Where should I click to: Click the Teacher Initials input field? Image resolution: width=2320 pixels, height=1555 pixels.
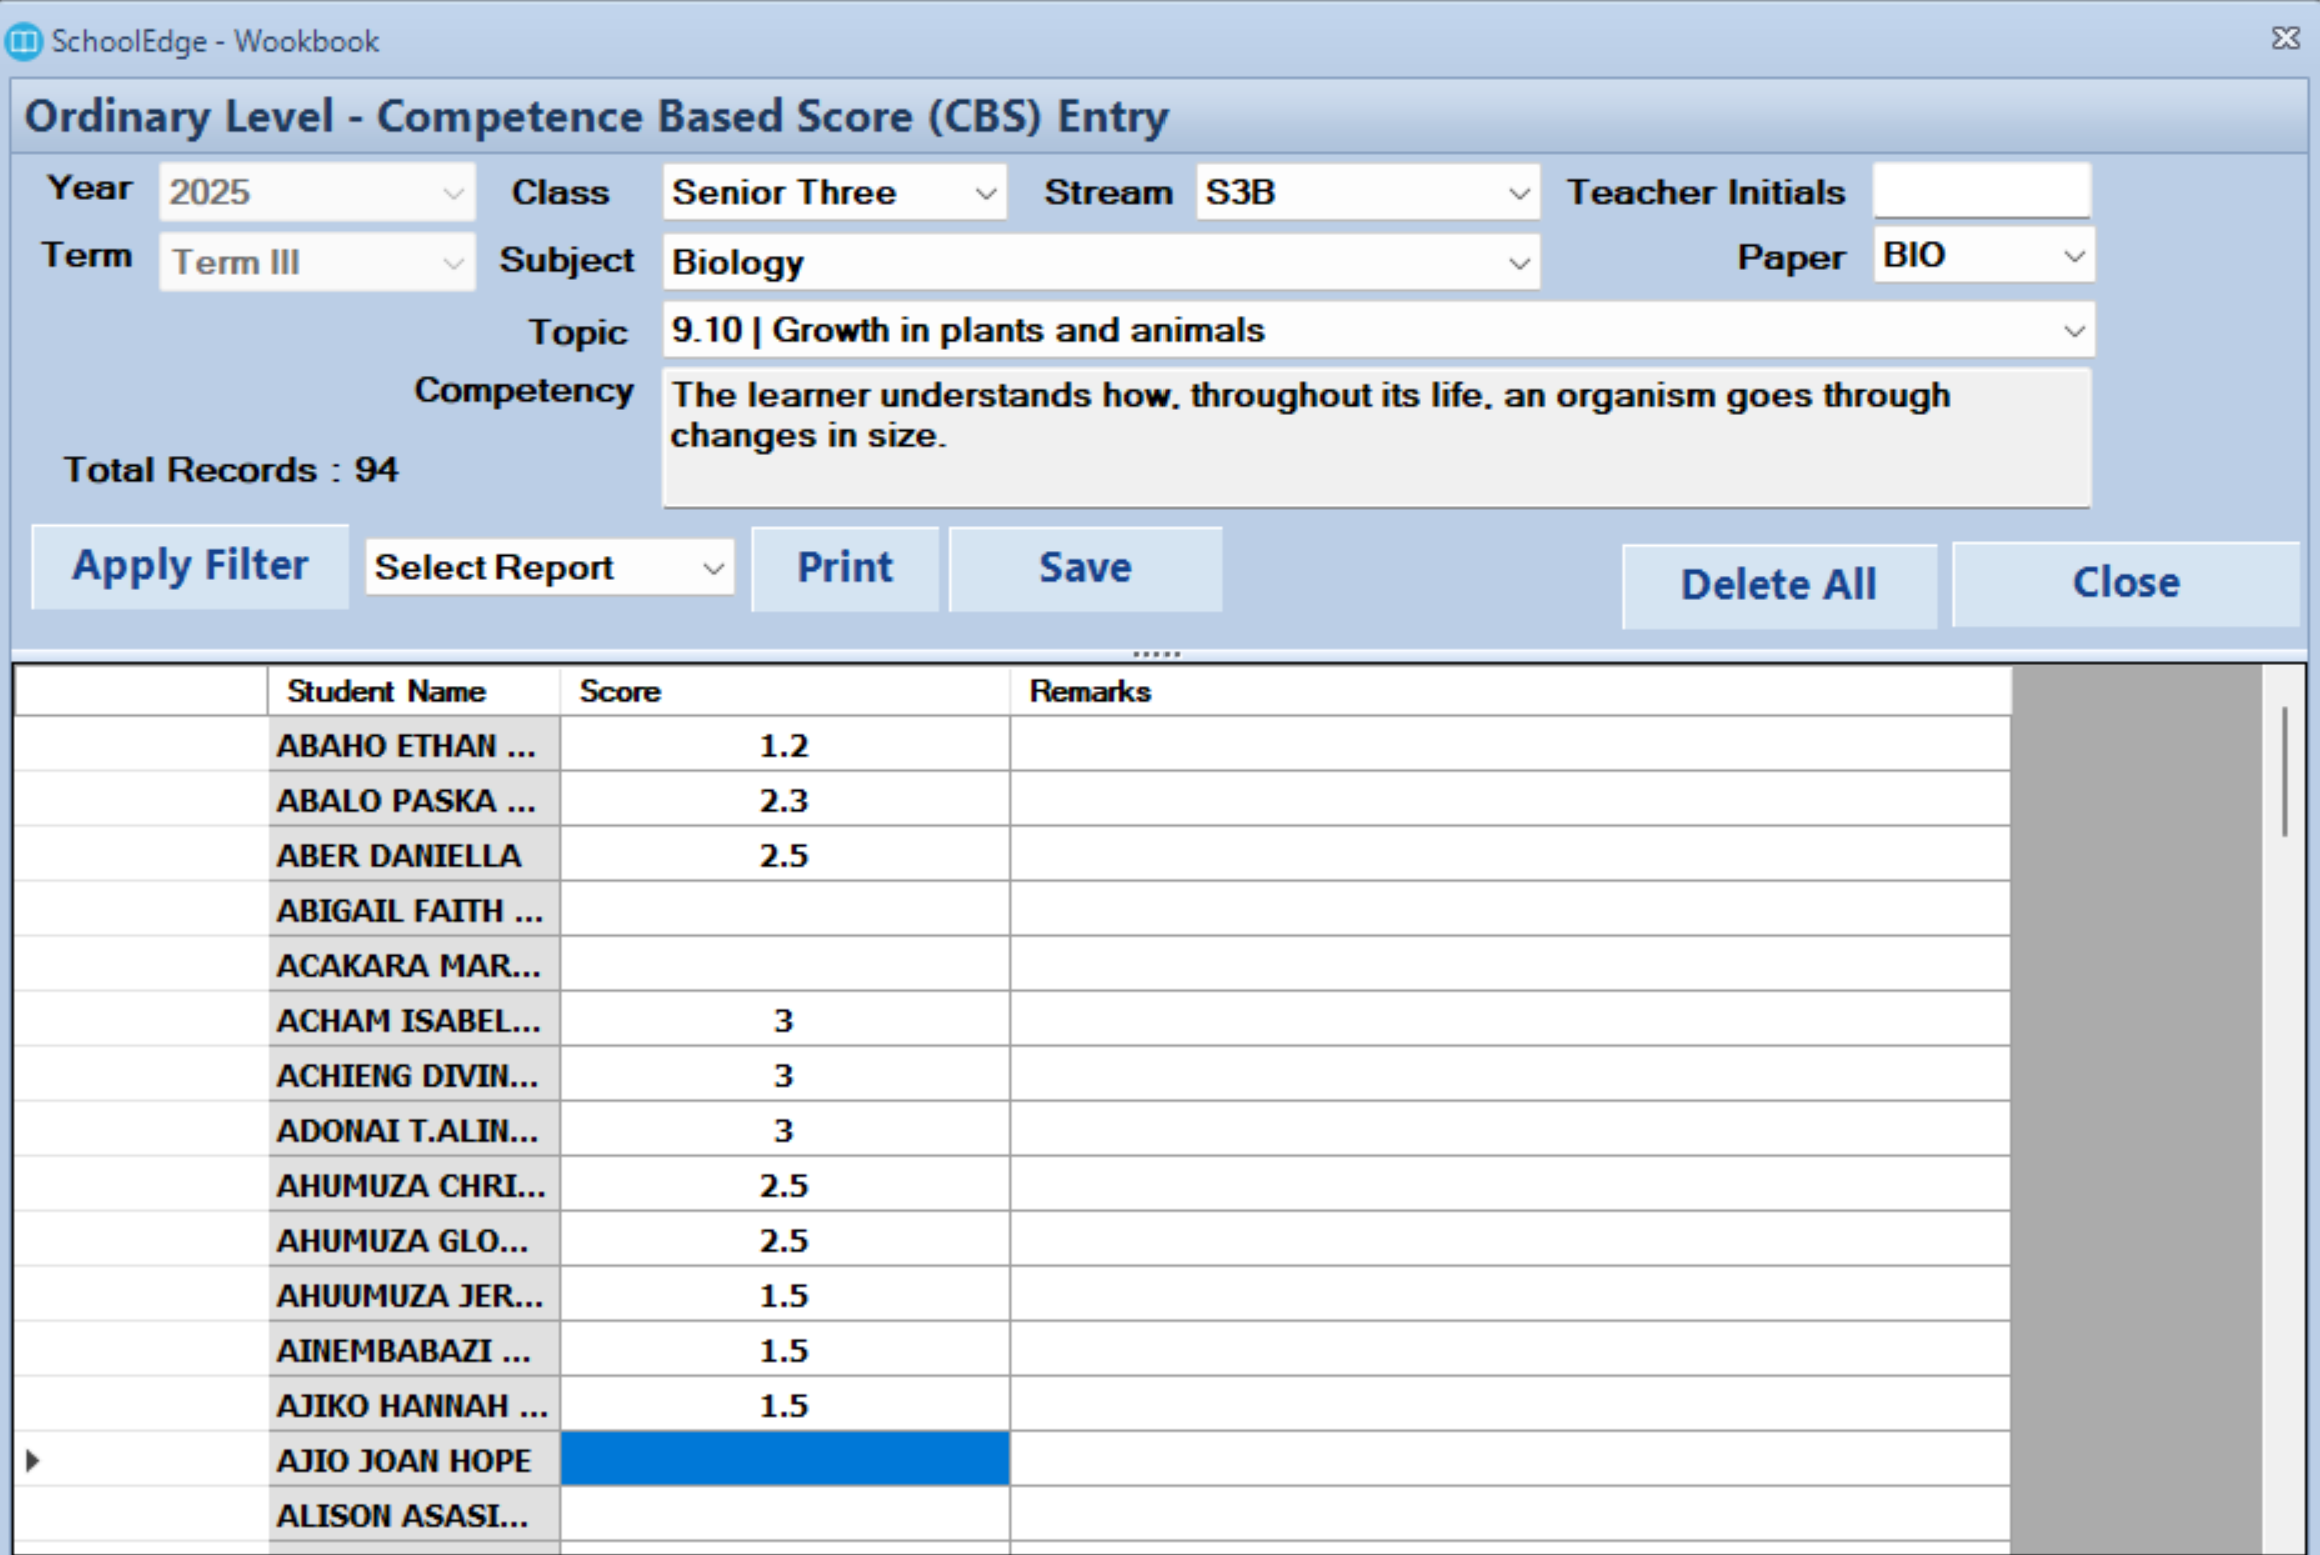pyautogui.click(x=1980, y=191)
